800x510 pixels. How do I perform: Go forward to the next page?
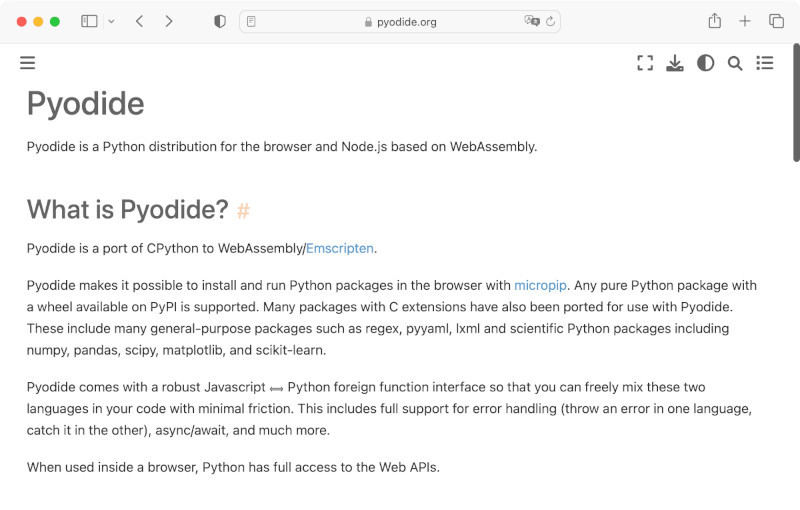[168, 21]
